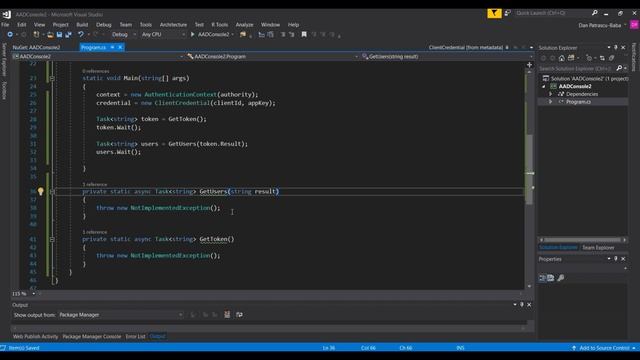Image resolution: width=640 pixels, height=360 pixels.
Task: Collapse the GetUsers method outline toggle
Action: (x=52, y=191)
